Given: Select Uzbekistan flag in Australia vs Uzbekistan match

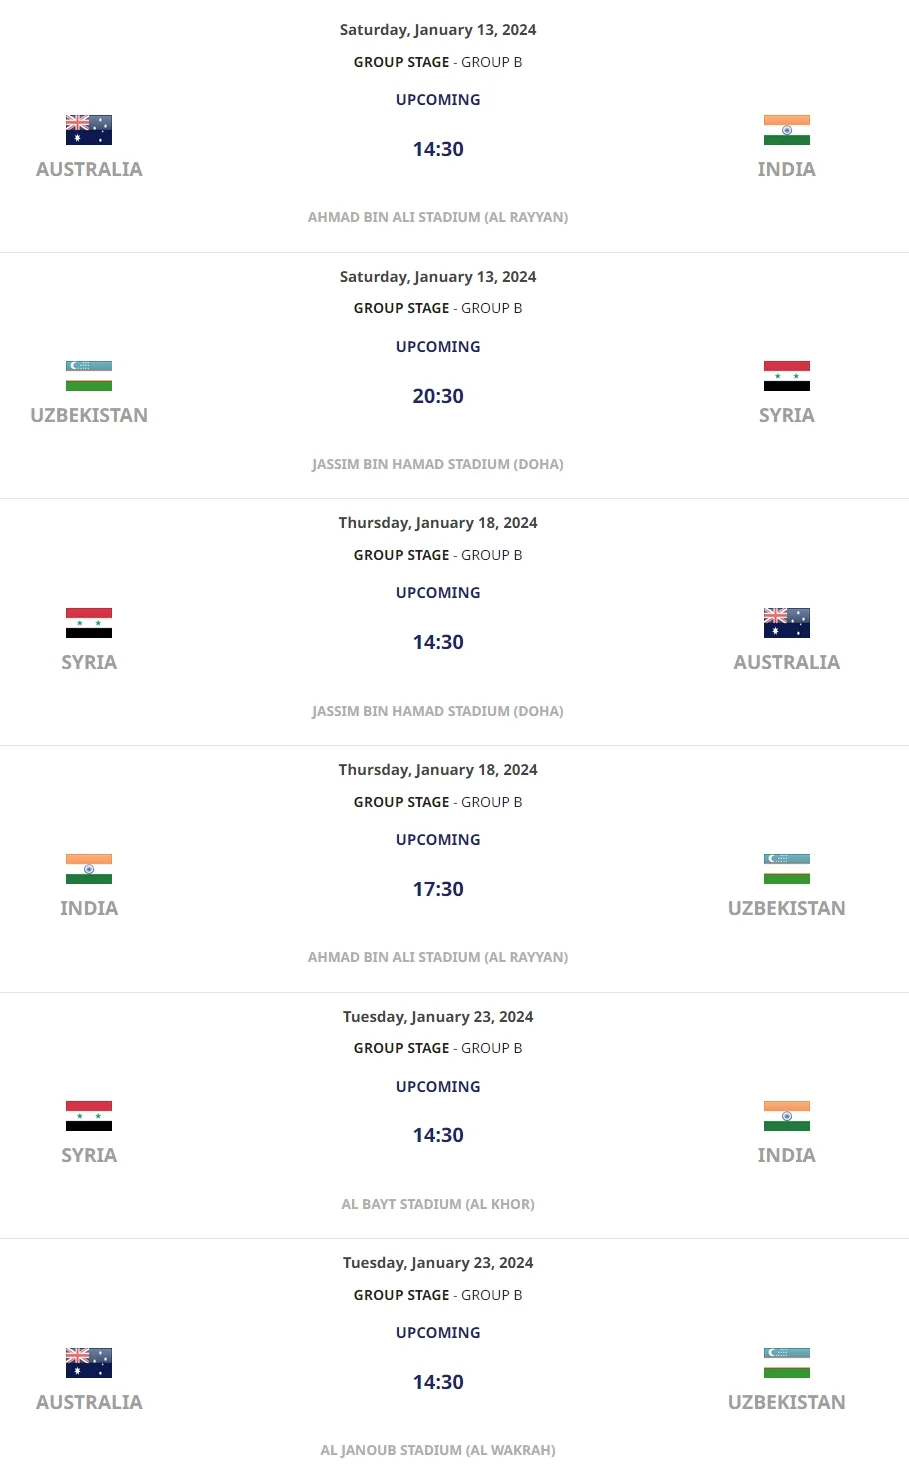Looking at the screenshot, I should (786, 1363).
